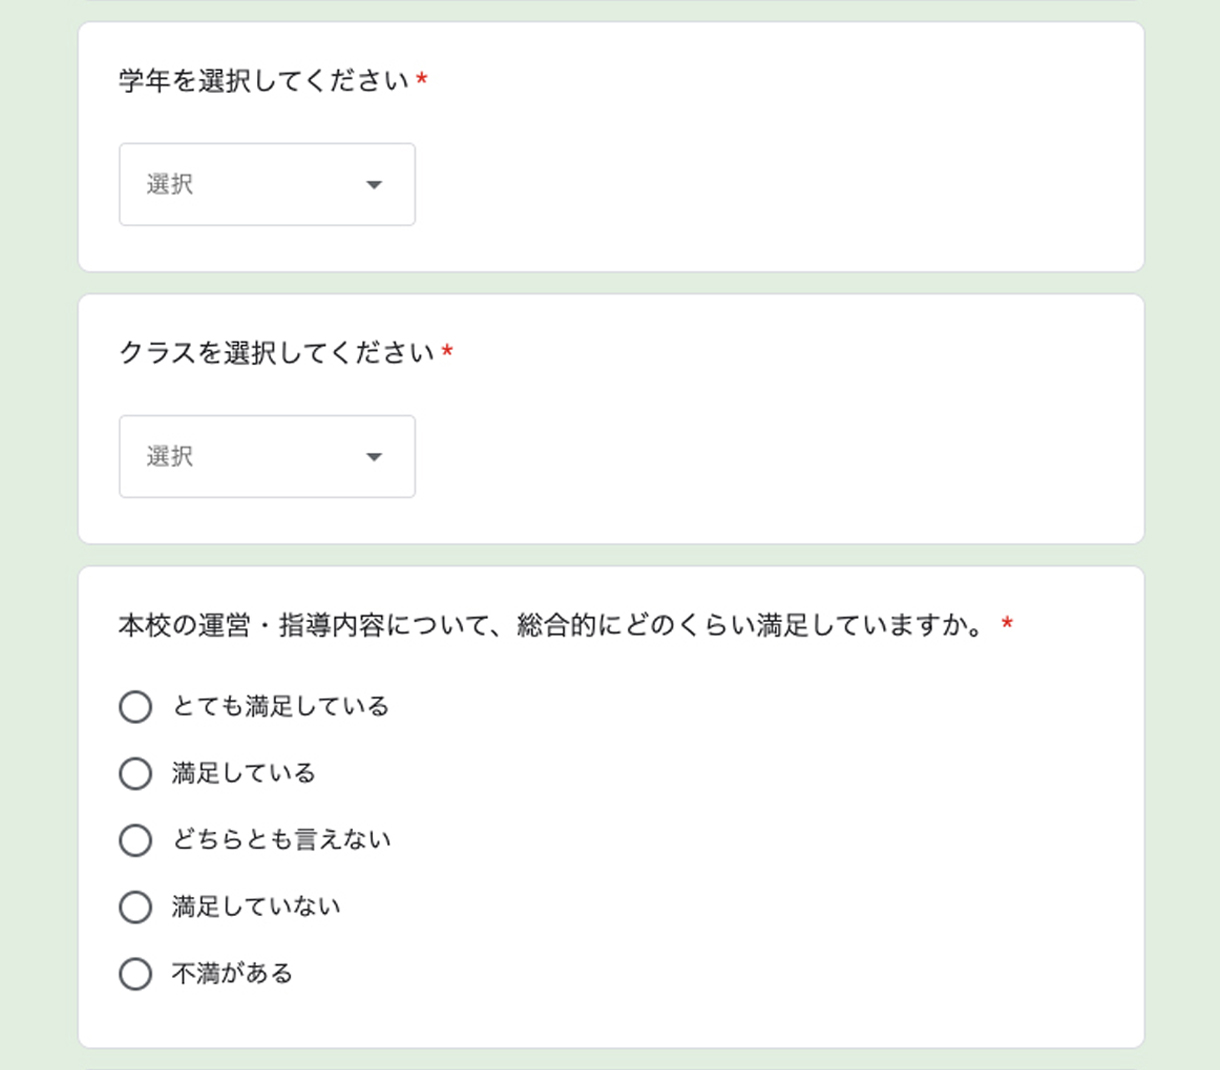Click the 不満がある option label text

(232, 973)
